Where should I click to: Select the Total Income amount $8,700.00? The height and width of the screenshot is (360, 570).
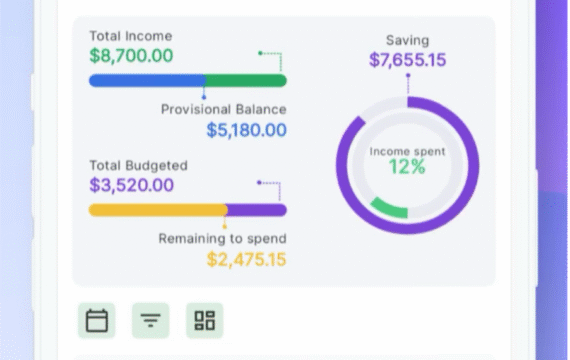[x=131, y=56]
